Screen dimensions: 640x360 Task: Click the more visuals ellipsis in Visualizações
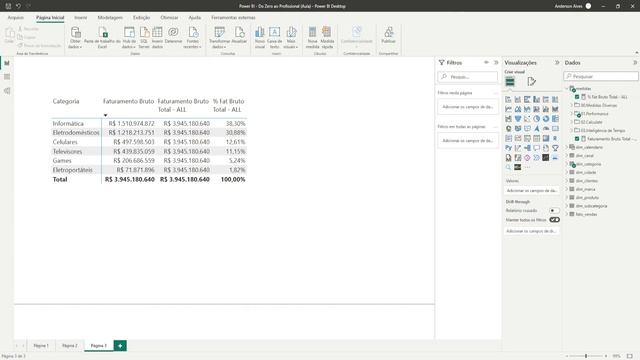point(527,167)
